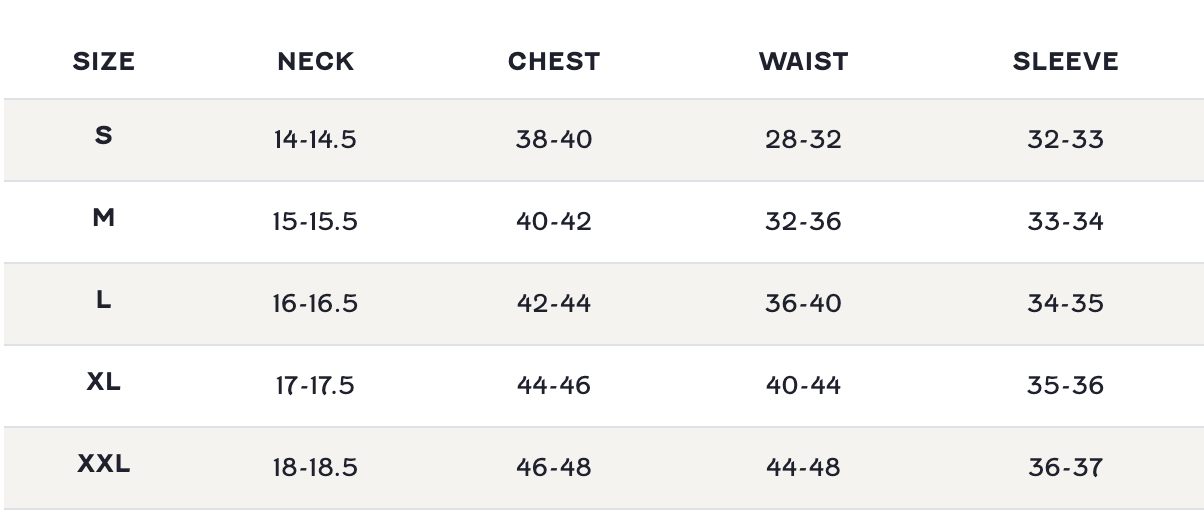
Task: Click chest measurement 38-40
Action: 553,139
